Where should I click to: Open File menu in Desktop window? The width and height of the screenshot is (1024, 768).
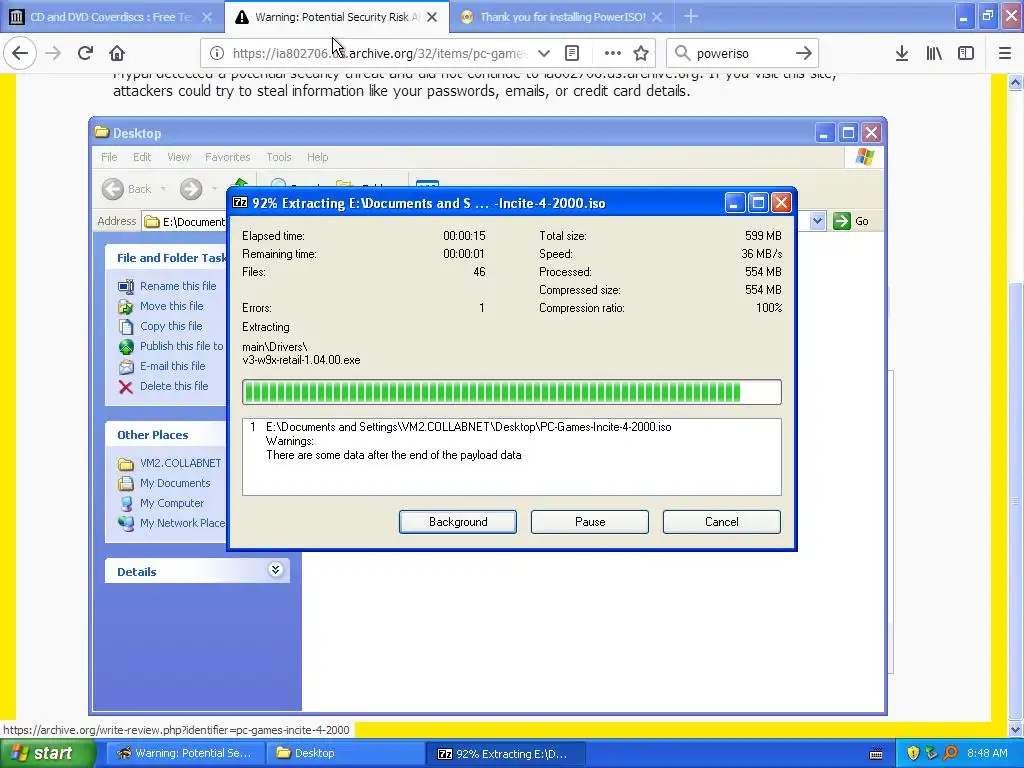click(109, 157)
